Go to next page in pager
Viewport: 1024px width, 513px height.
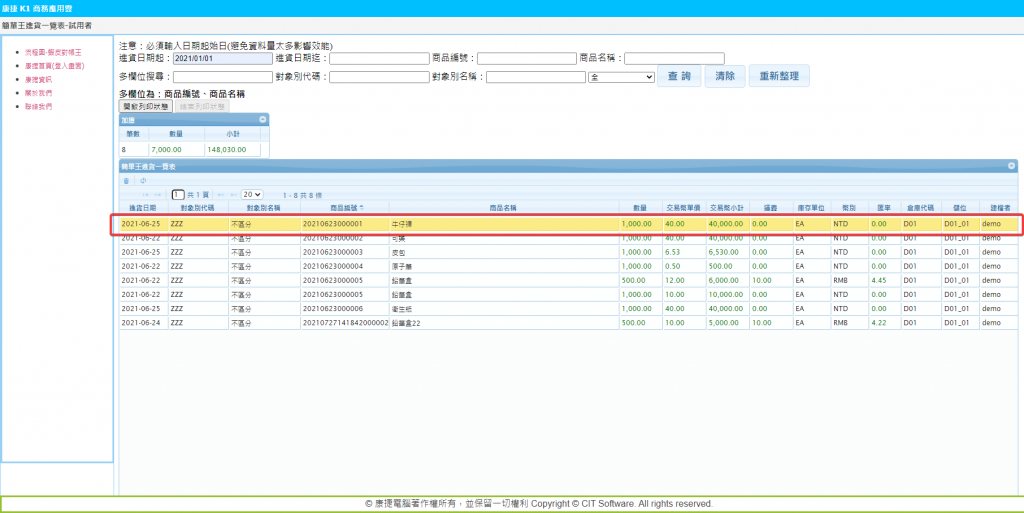pyautogui.click(x=221, y=194)
